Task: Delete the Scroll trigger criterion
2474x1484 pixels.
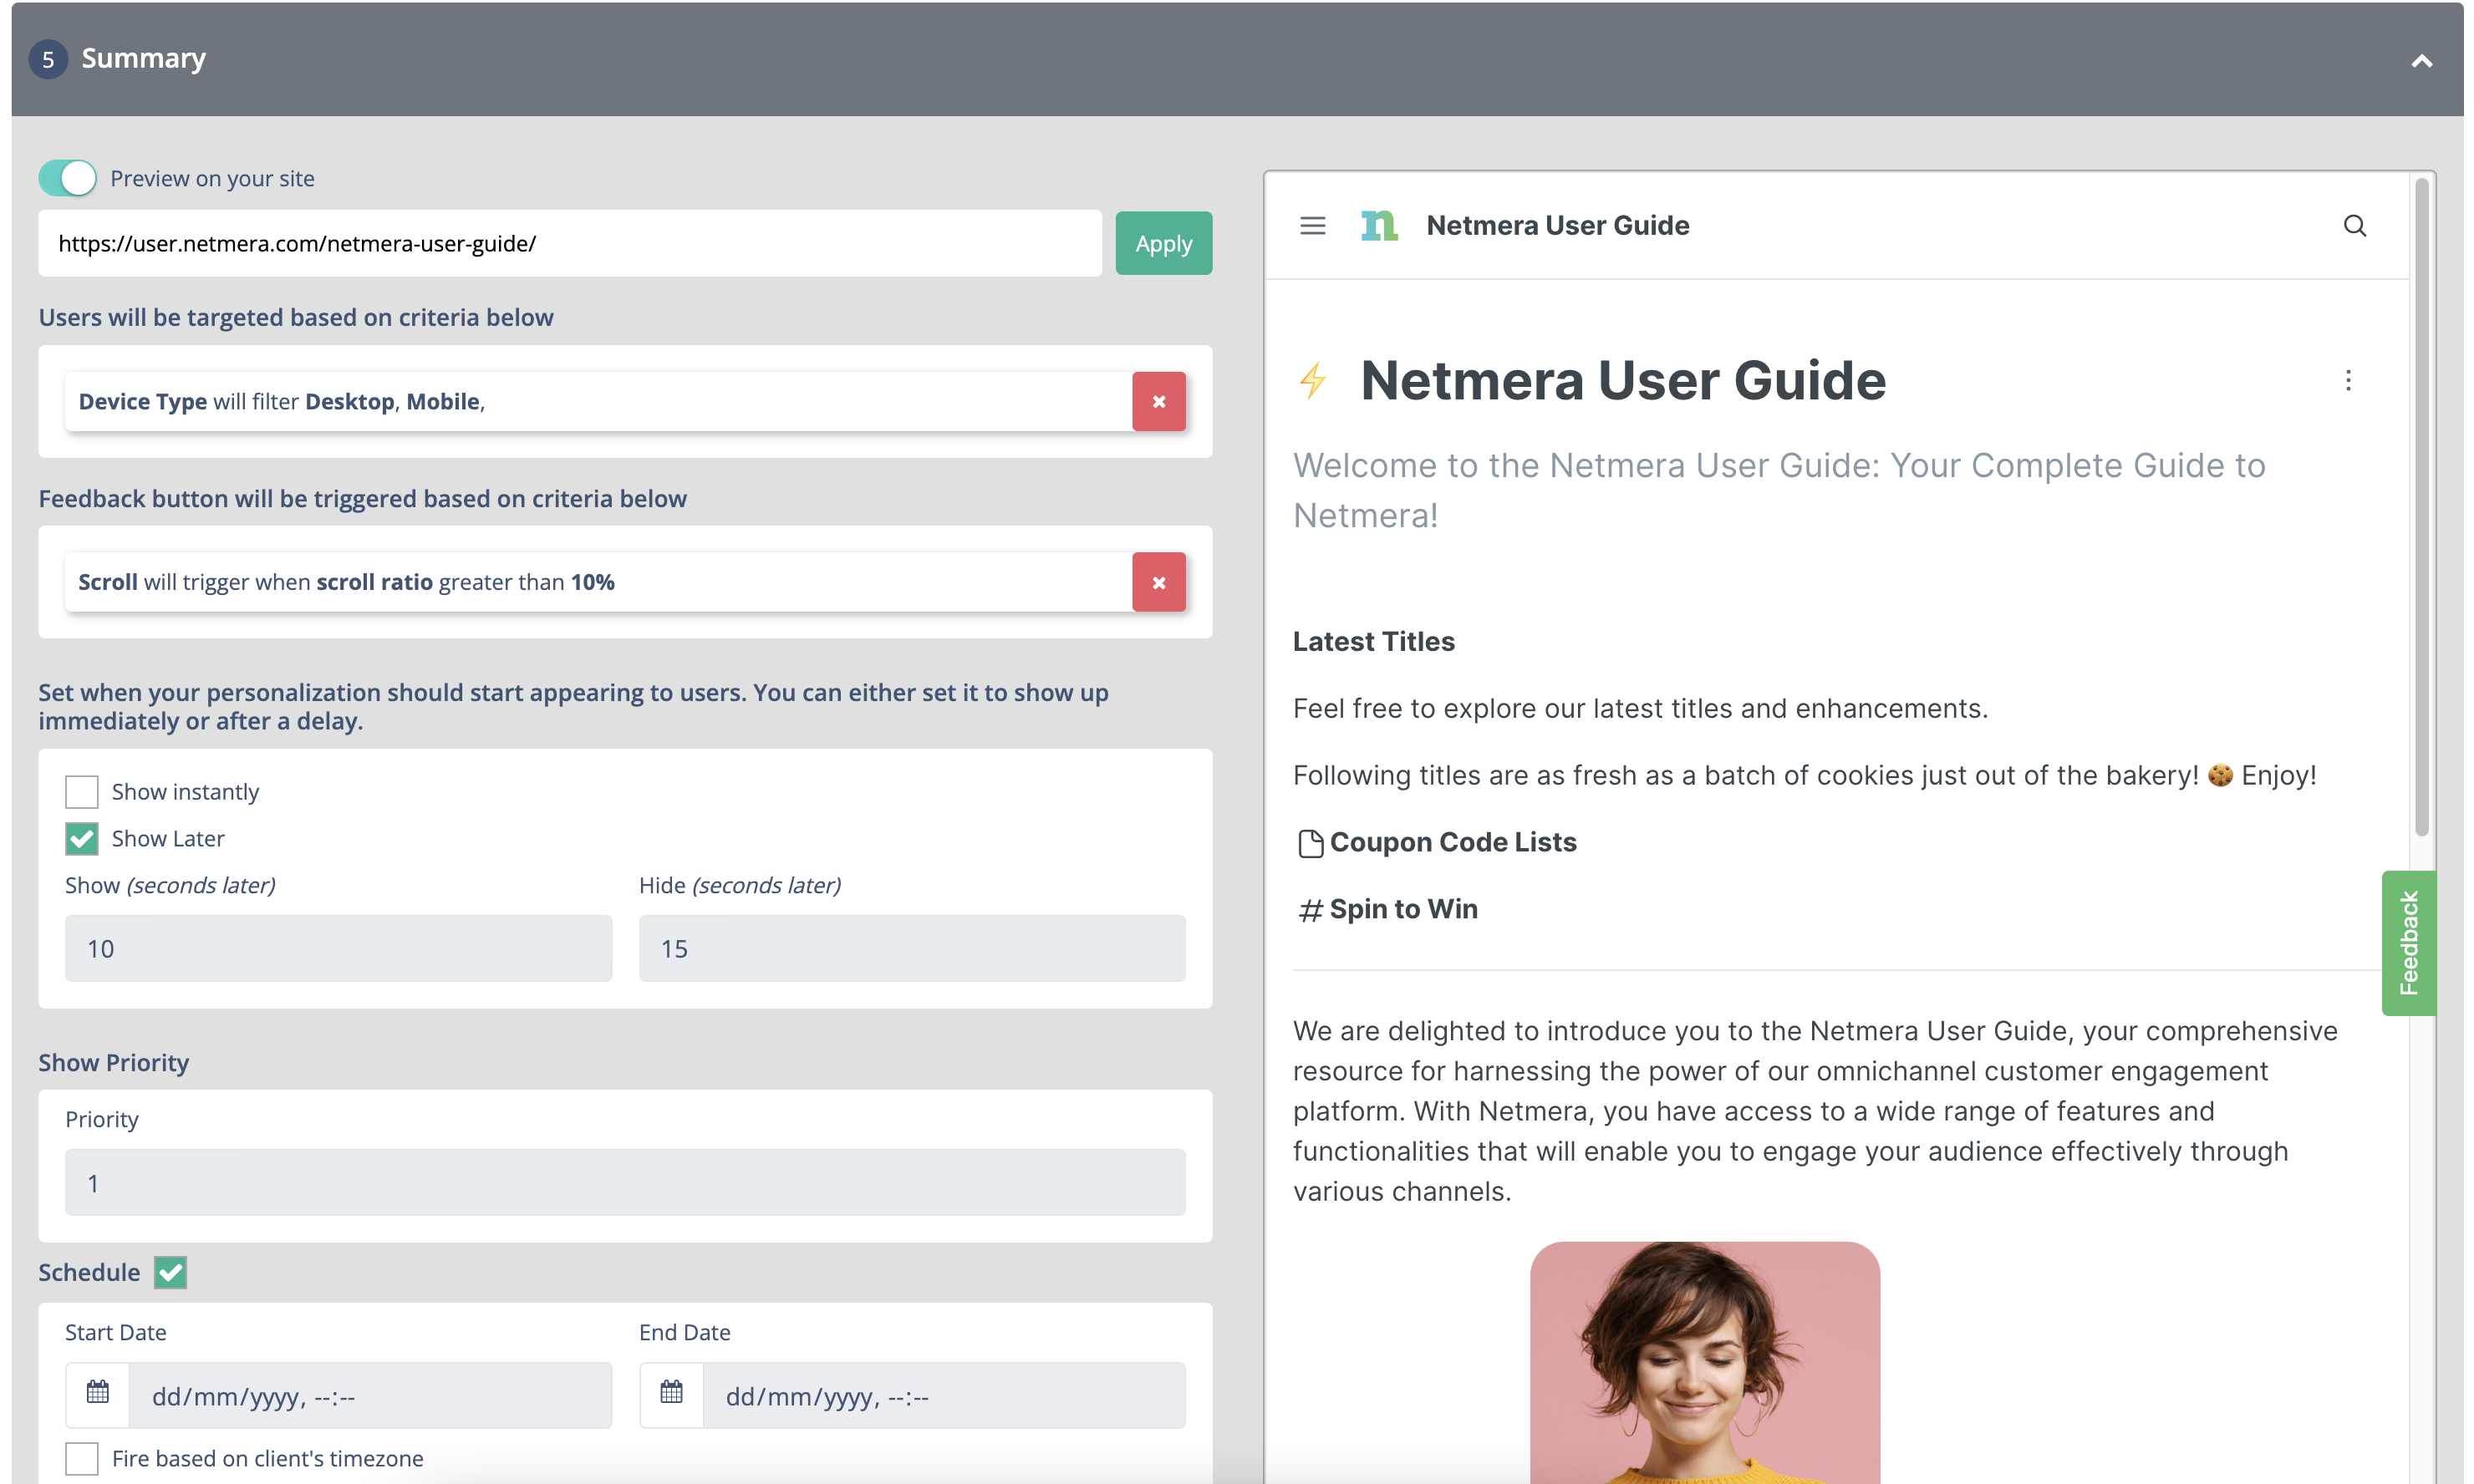Action: pos(1158,582)
